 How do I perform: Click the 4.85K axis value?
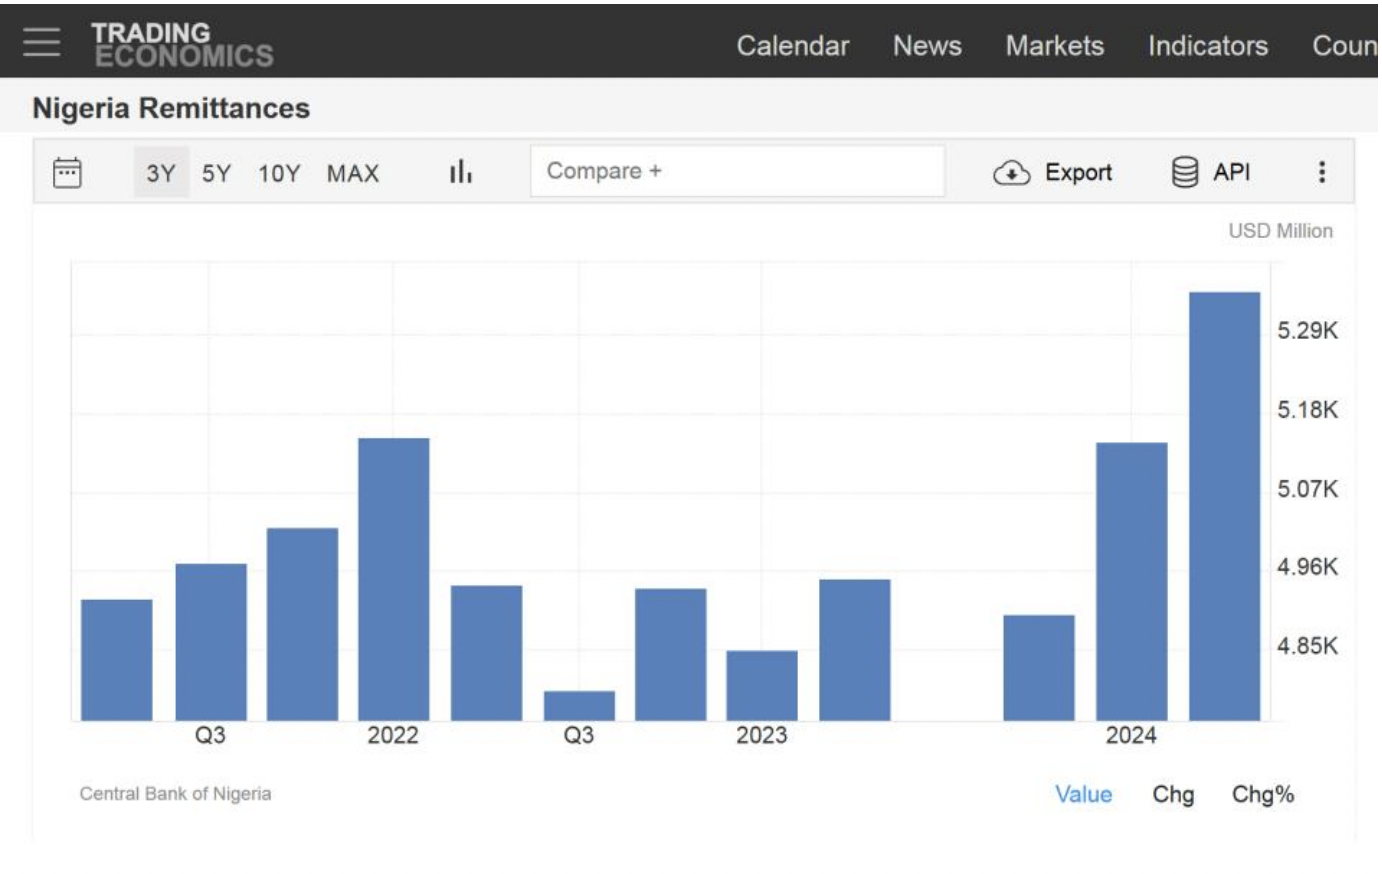(x=1307, y=646)
